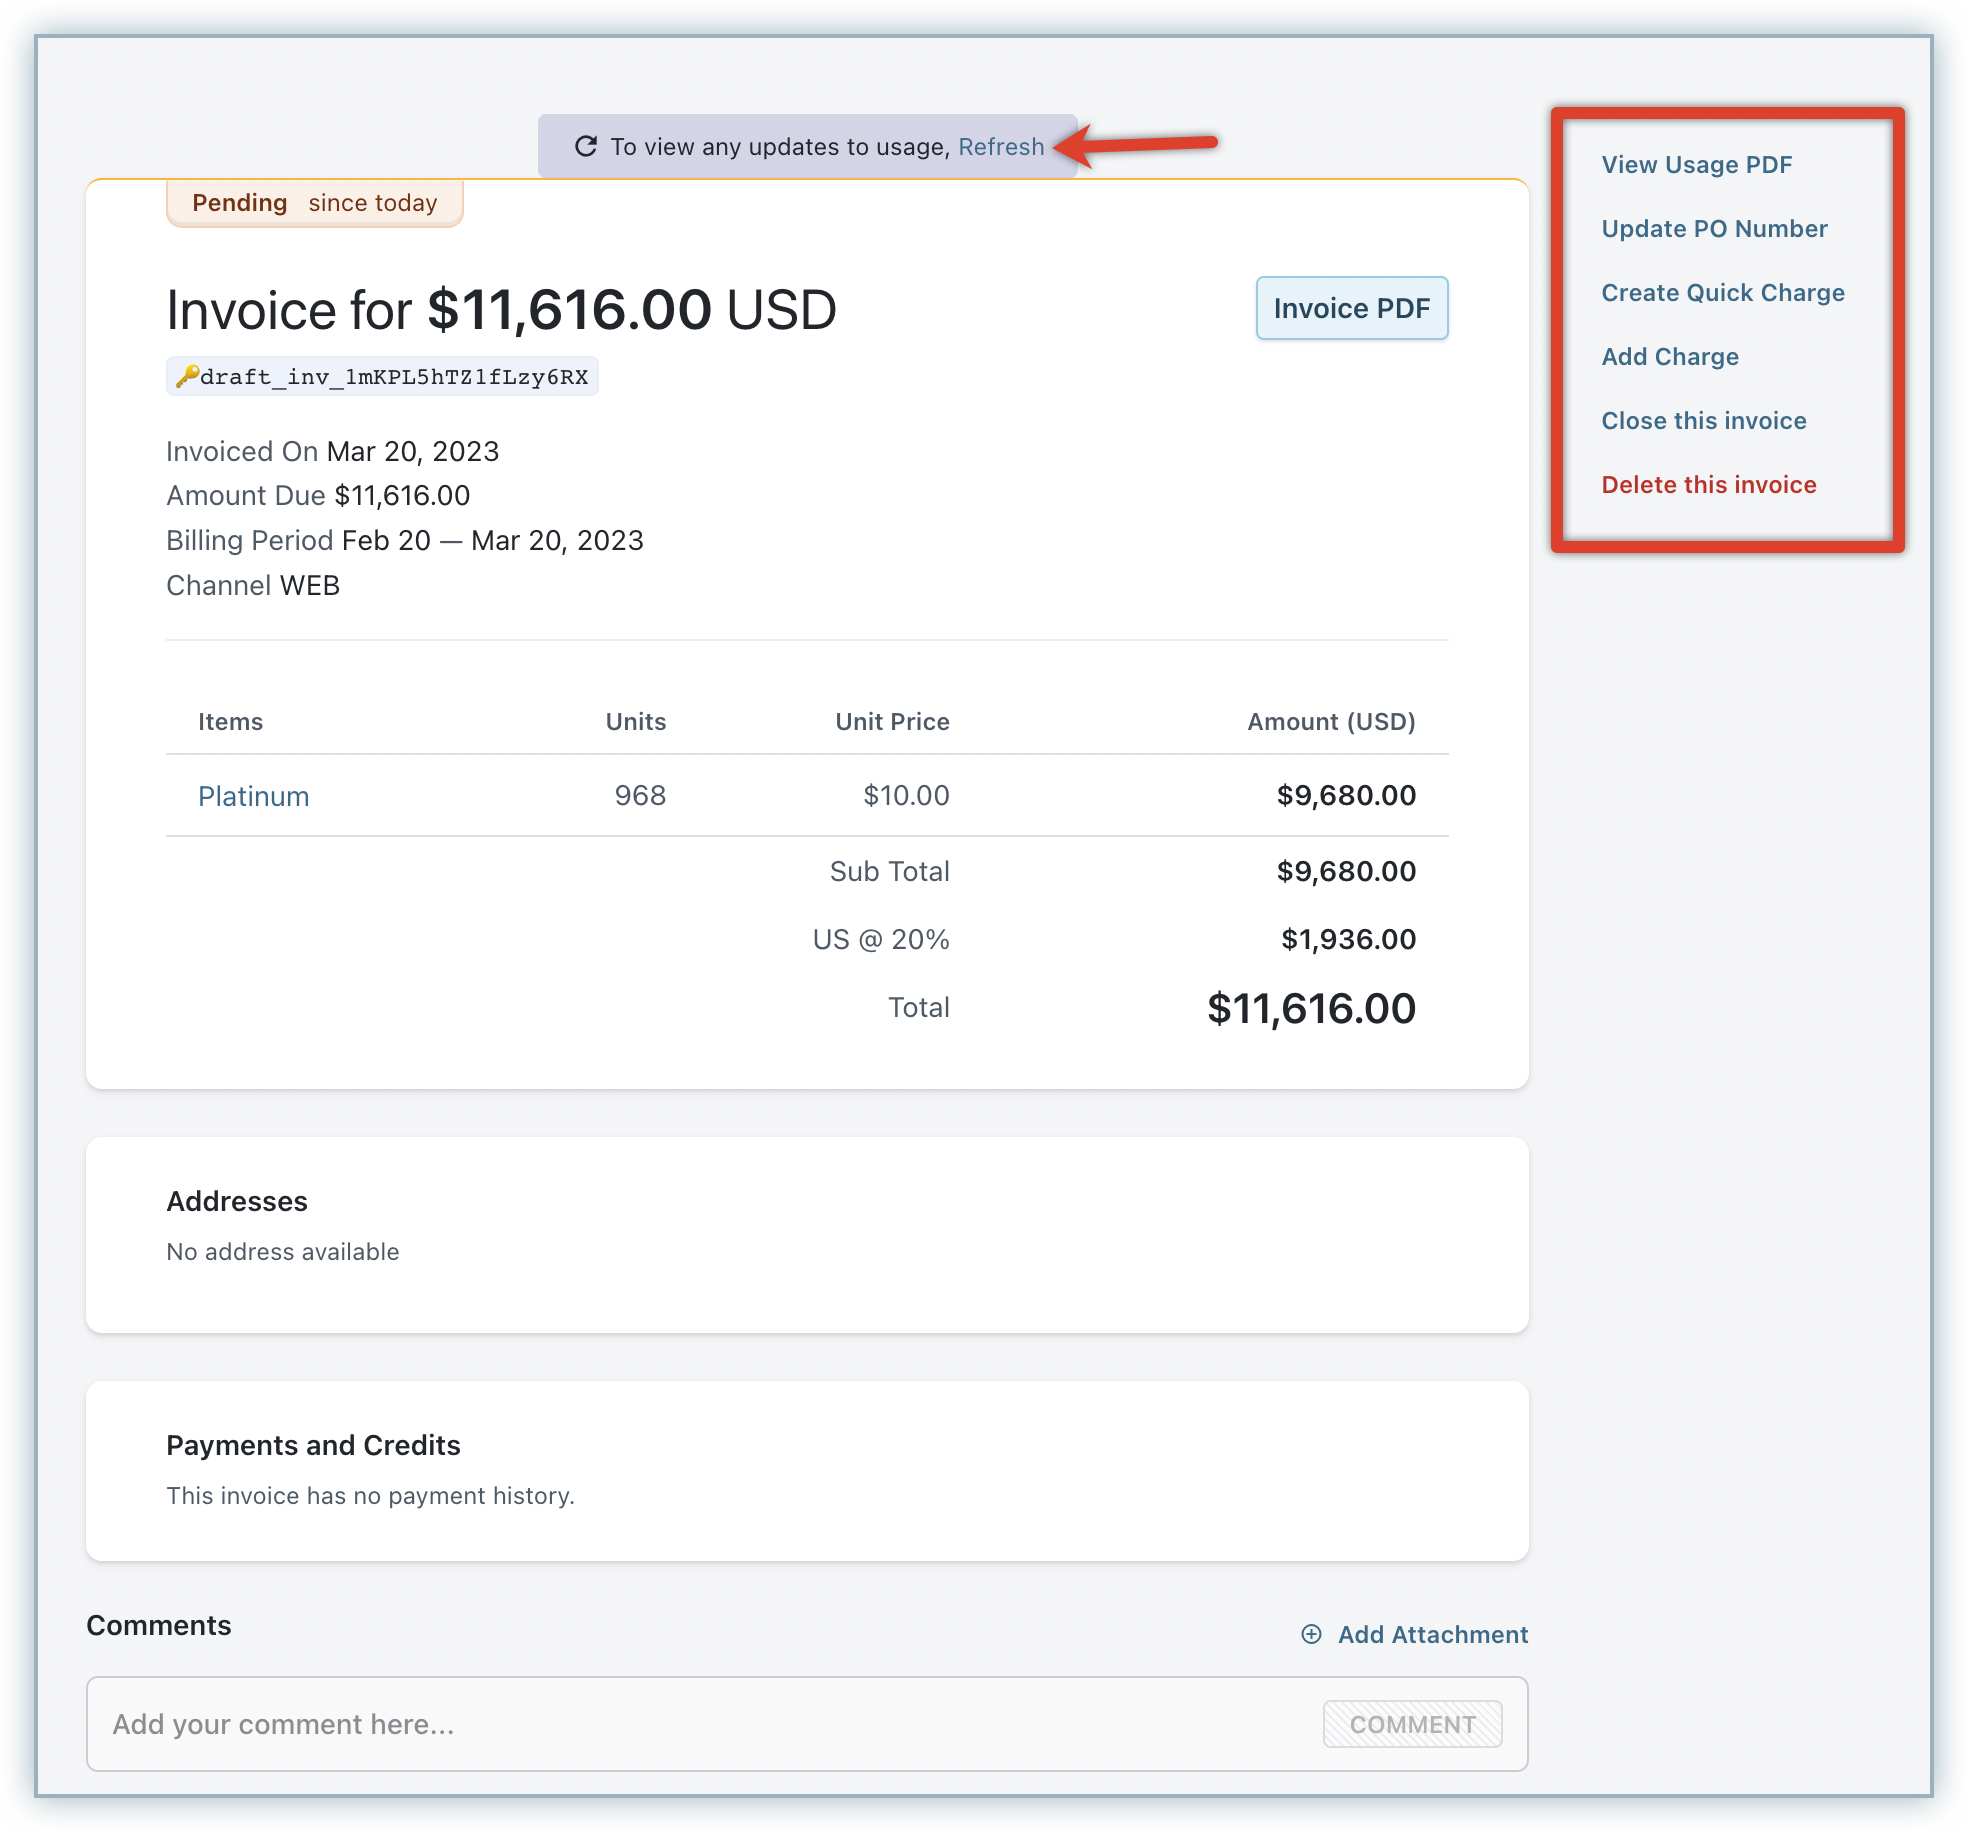Click the plus circle icon near Add Attachment
Screen dimensions: 1968x1832
tap(1311, 1634)
